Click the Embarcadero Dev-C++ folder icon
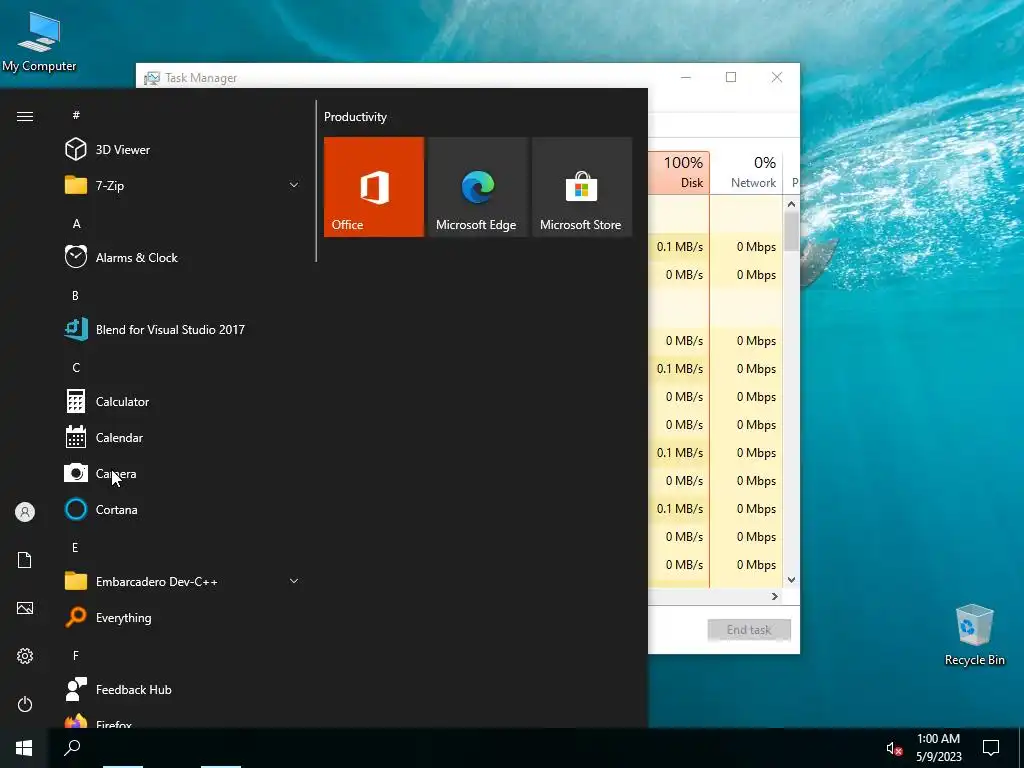Image resolution: width=1024 pixels, height=768 pixels. (76, 581)
